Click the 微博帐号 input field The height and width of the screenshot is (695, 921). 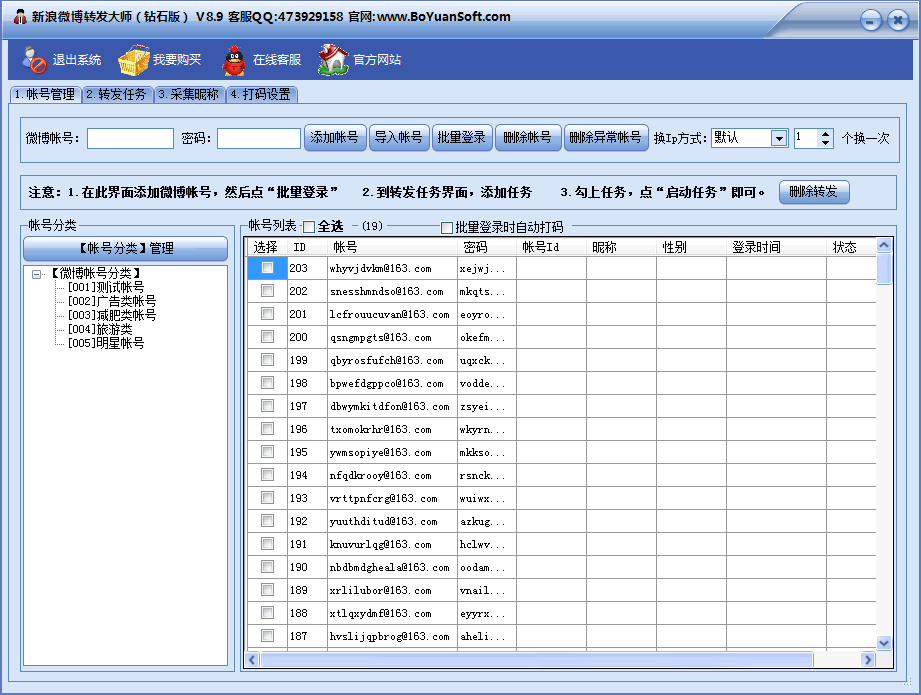tap(130, 139)
